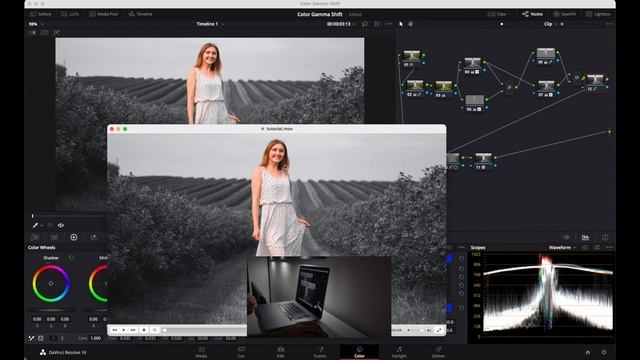Click tutorial.mov player scrubber handle

point(164,330)
